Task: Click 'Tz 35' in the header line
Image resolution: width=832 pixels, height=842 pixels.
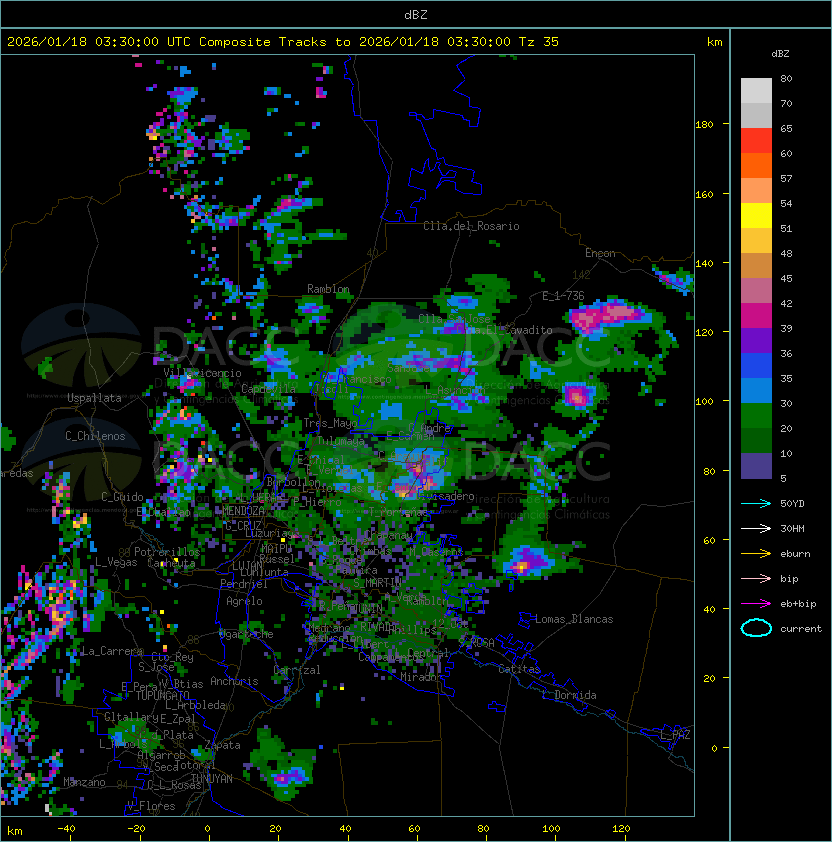Action: (539, 42)
